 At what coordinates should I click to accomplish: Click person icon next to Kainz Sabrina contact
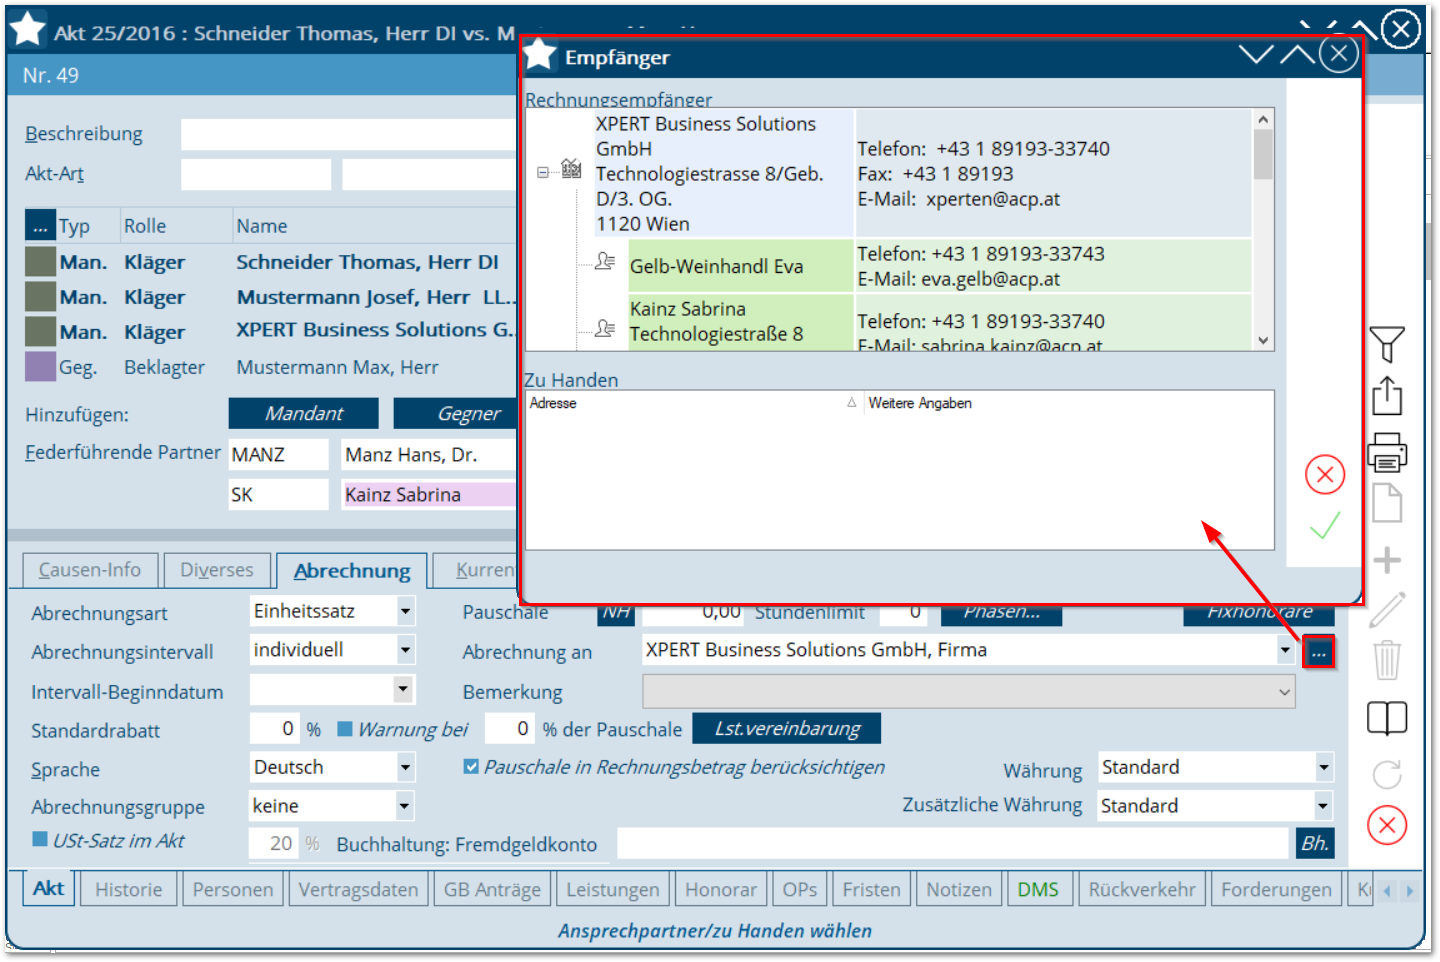(x=605, y=328)
